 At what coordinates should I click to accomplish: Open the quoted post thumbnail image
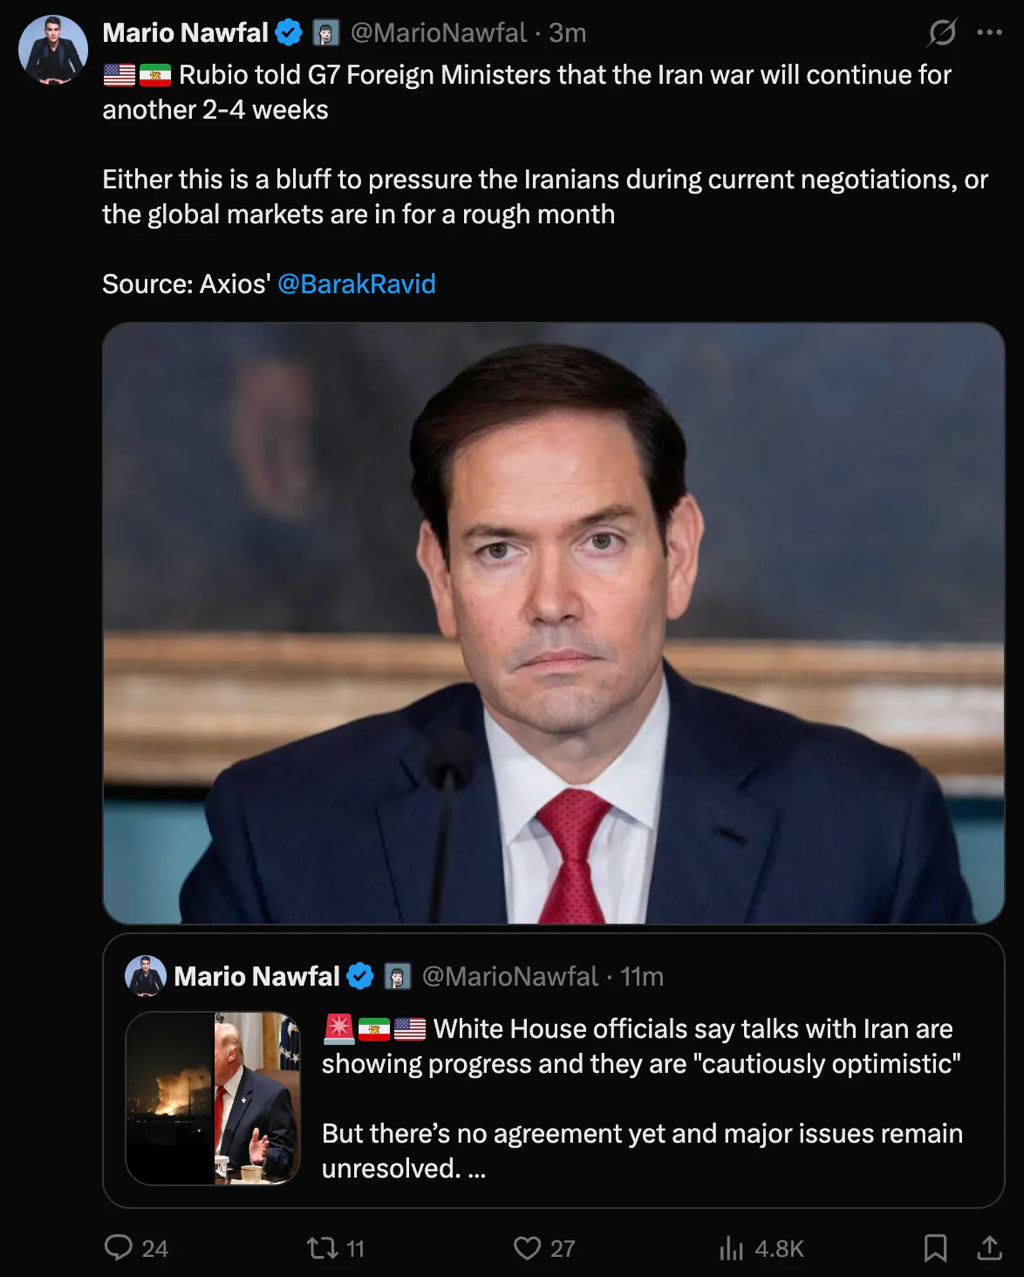(213, 1098)
